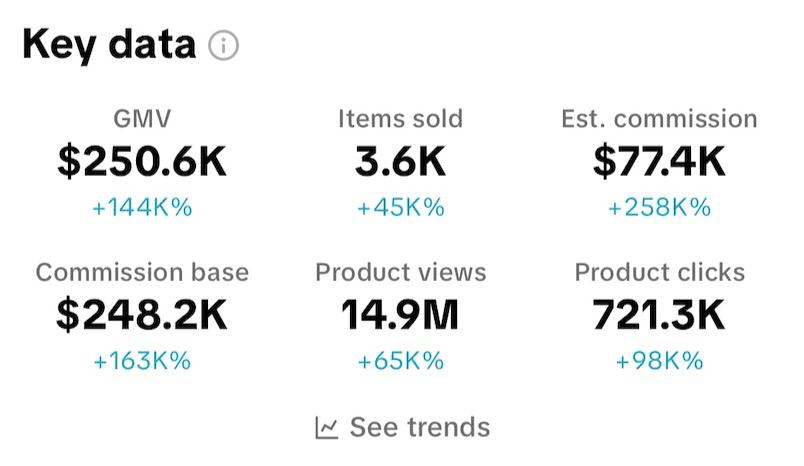The image size is (804, 466).
Task: Click the +144K% GMV change
Action: 142,208
